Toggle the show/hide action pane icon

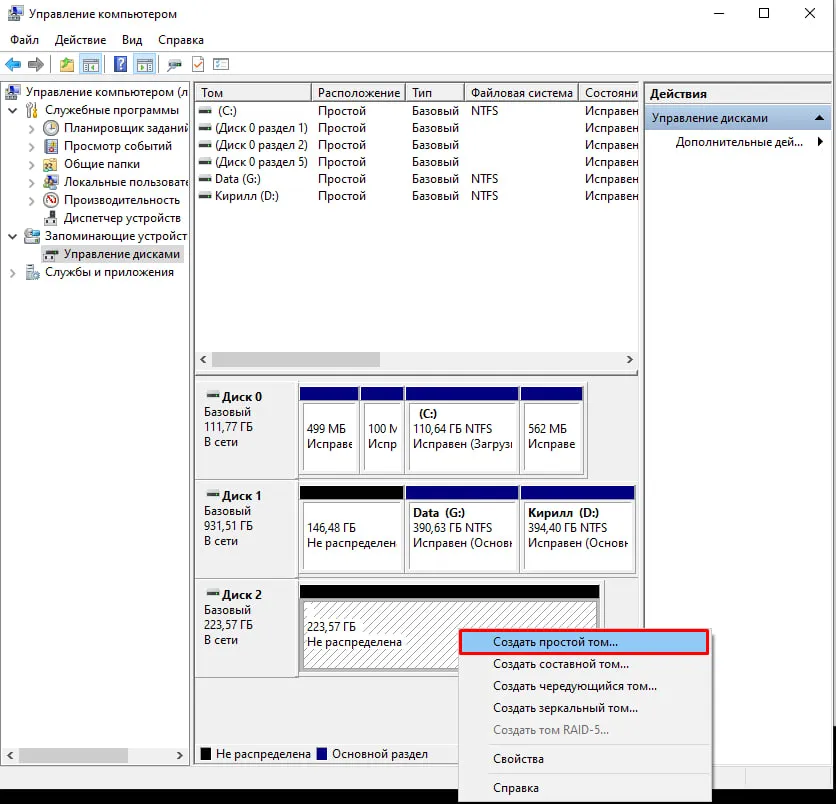[x=145, y=65]
